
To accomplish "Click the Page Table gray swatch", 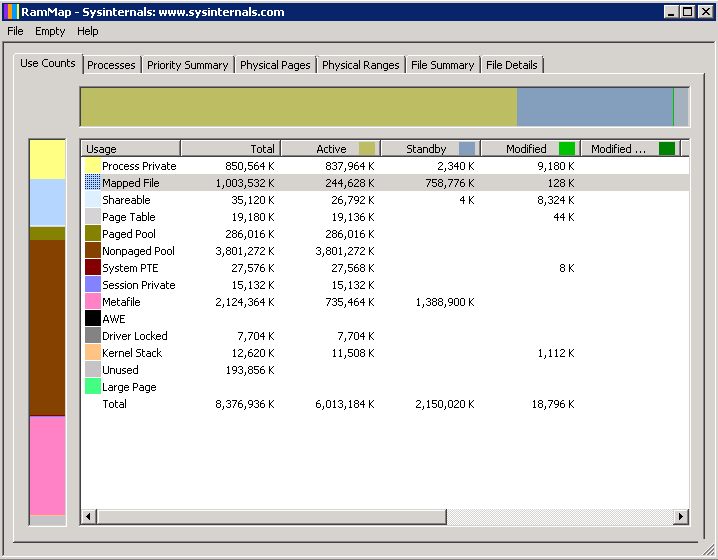I will (93, 217).
